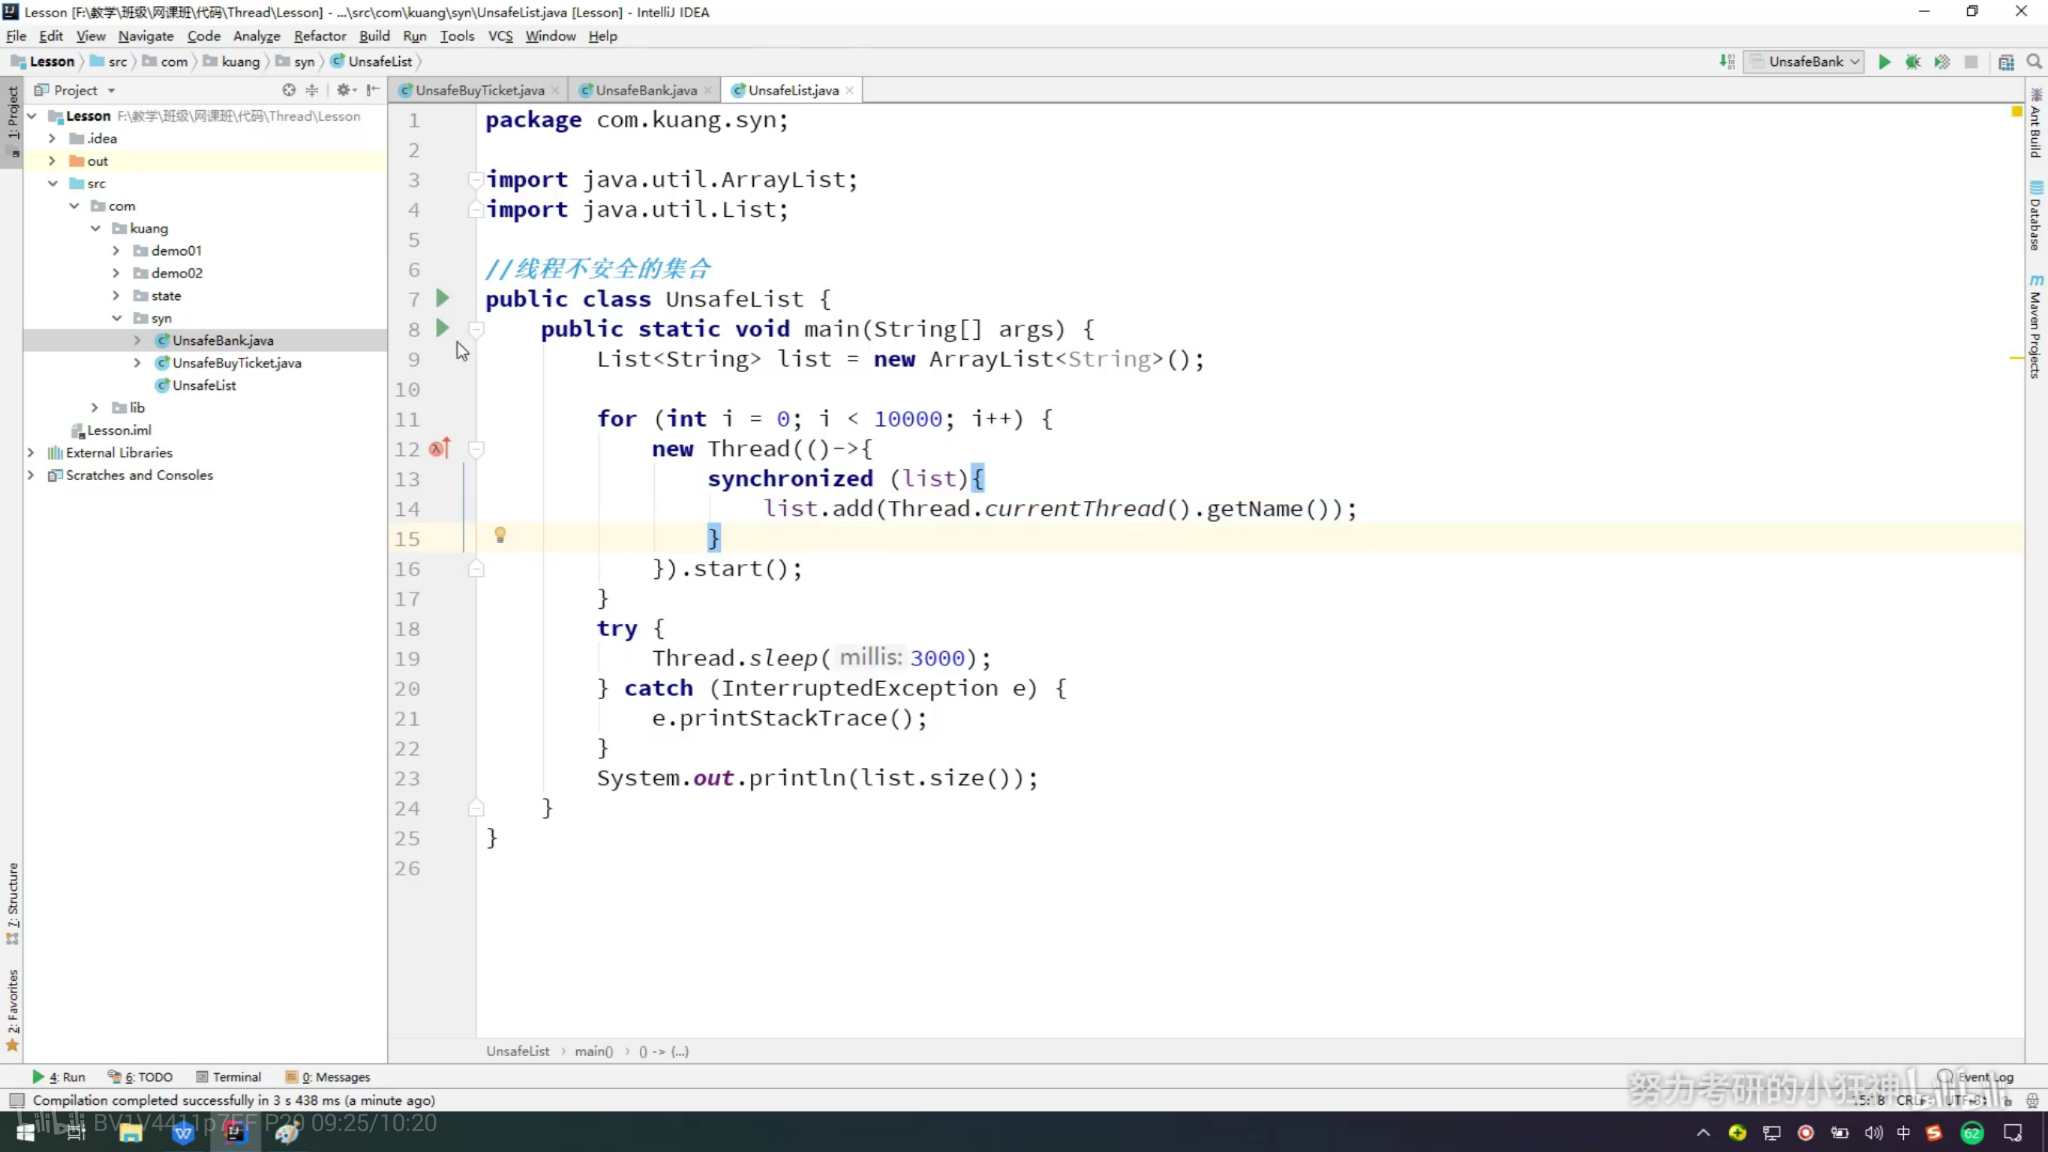Start debug with bug icon
The image size is (2048, 1152).
(x=1913, y=62)
